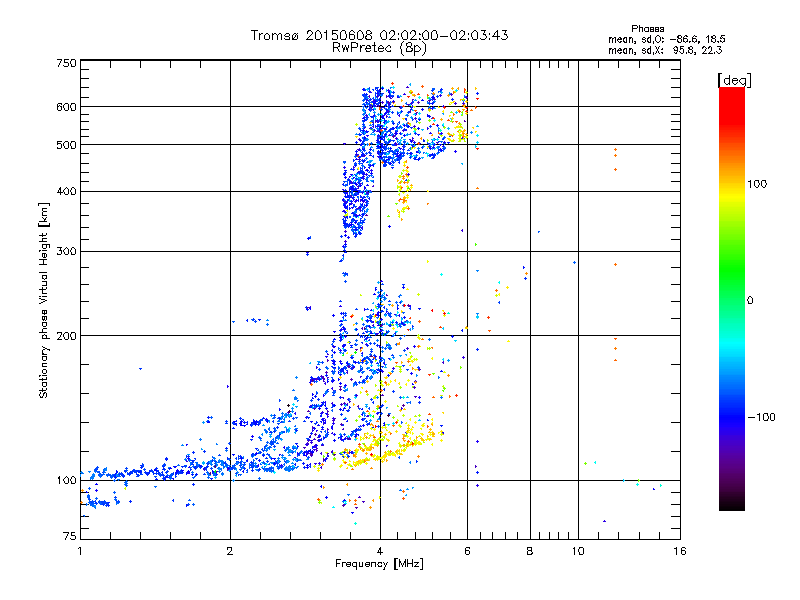Click the 'Phases' label at top right

pyautogui.click(x=647, y=29)
